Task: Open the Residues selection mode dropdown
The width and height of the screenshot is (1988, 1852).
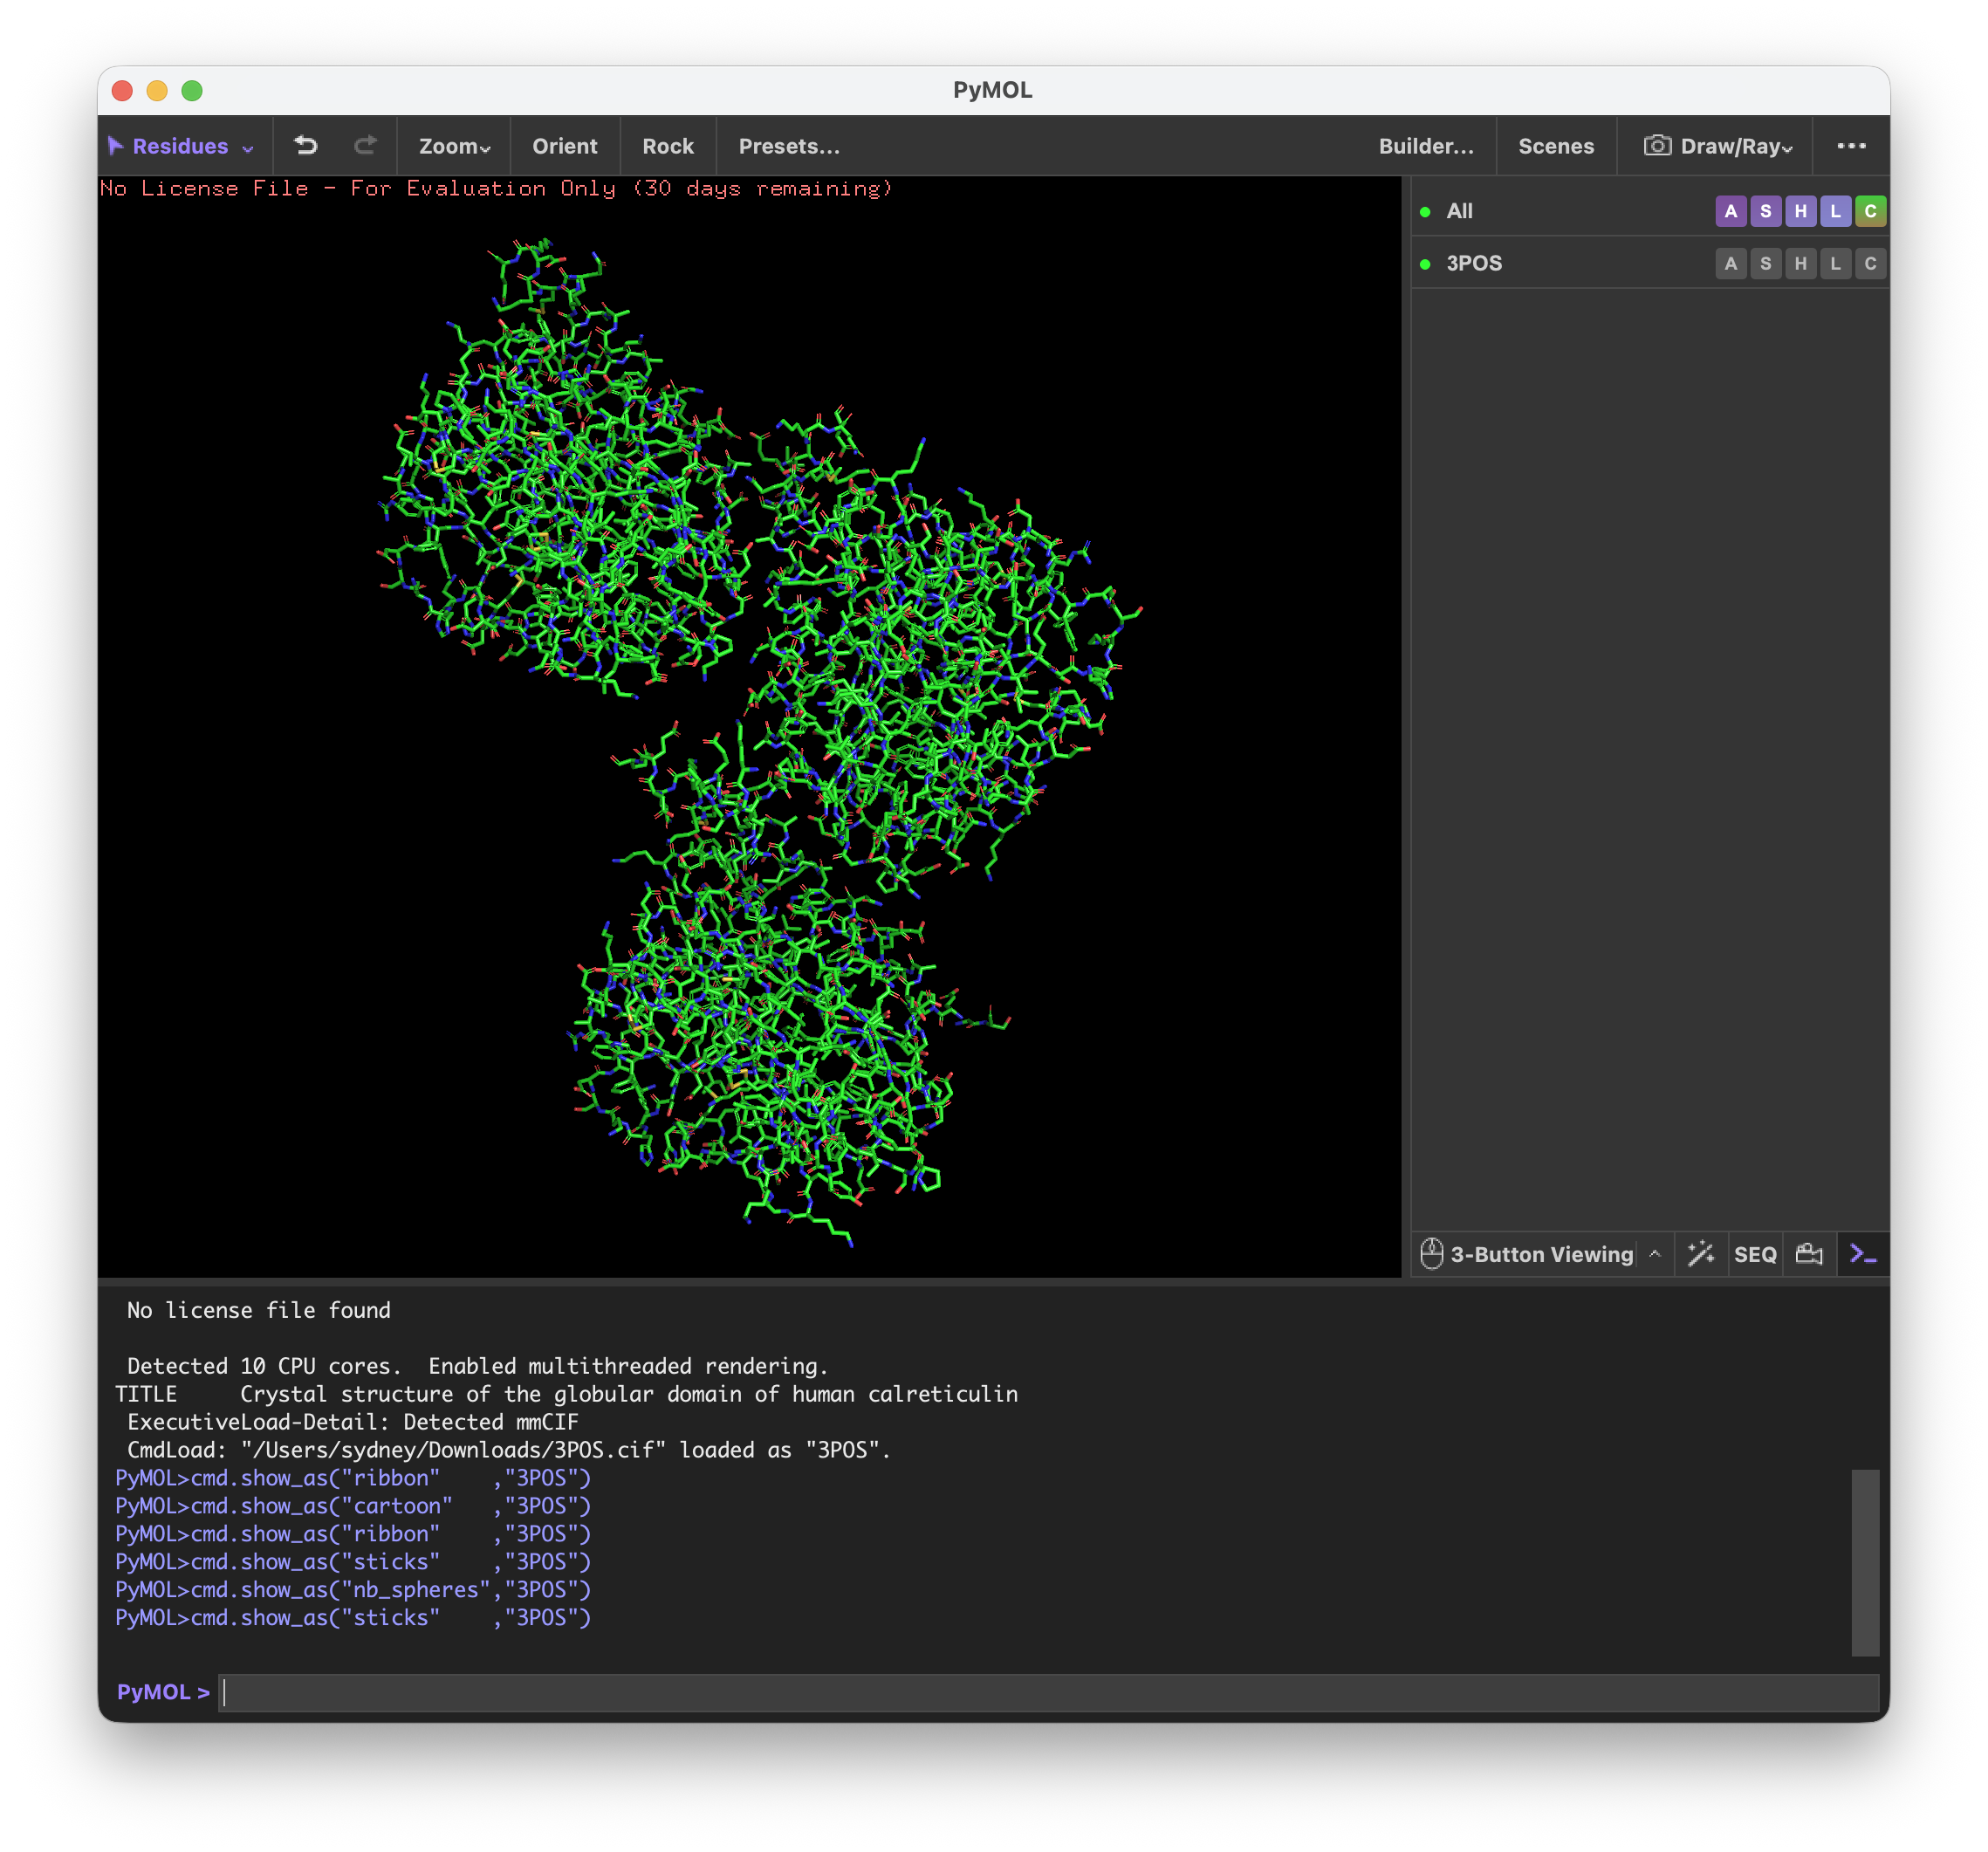Action: pos(181,146)
